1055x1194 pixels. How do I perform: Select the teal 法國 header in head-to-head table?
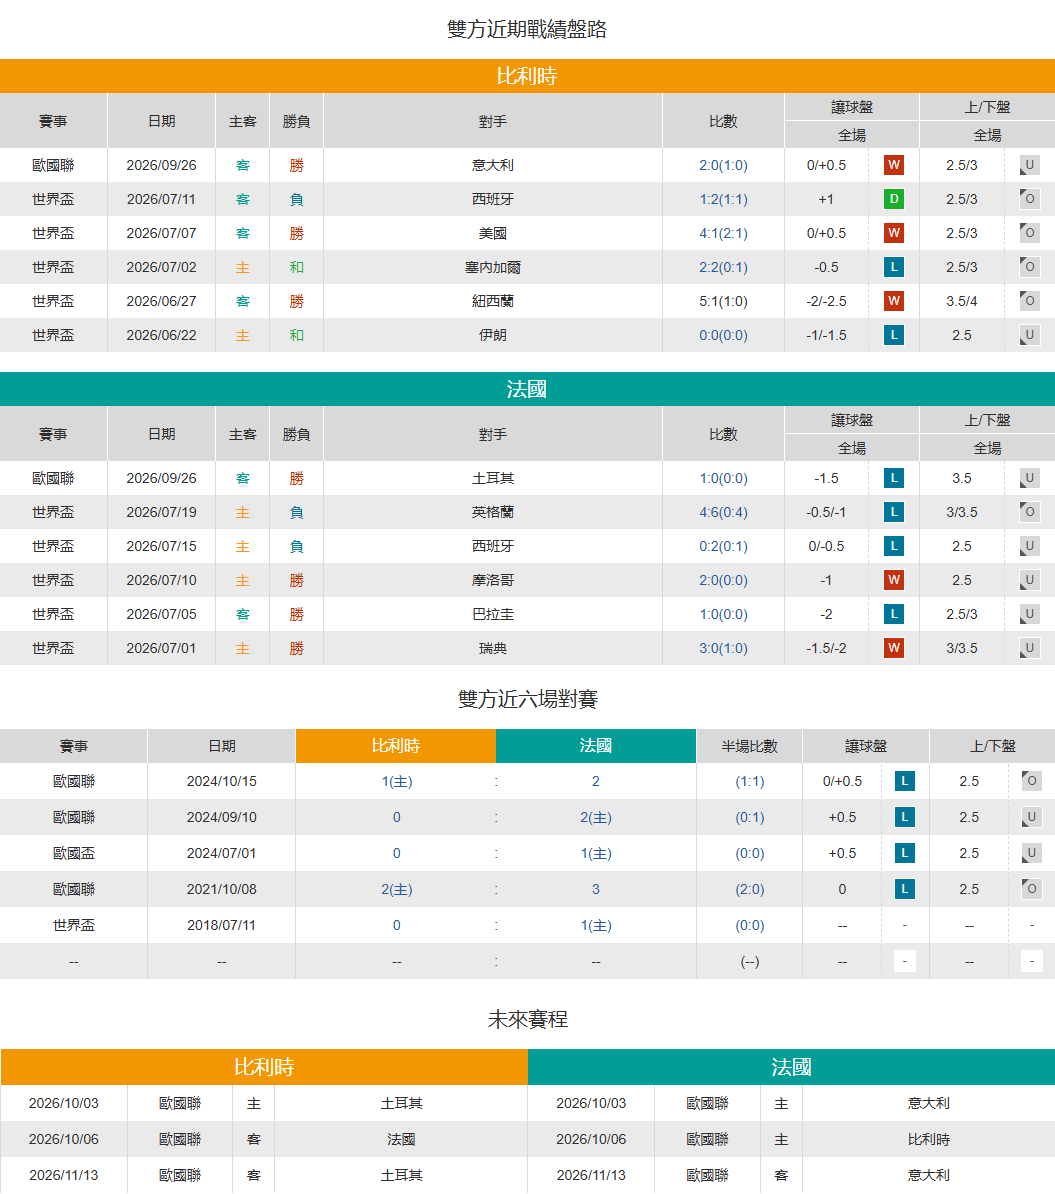point(596,745)
